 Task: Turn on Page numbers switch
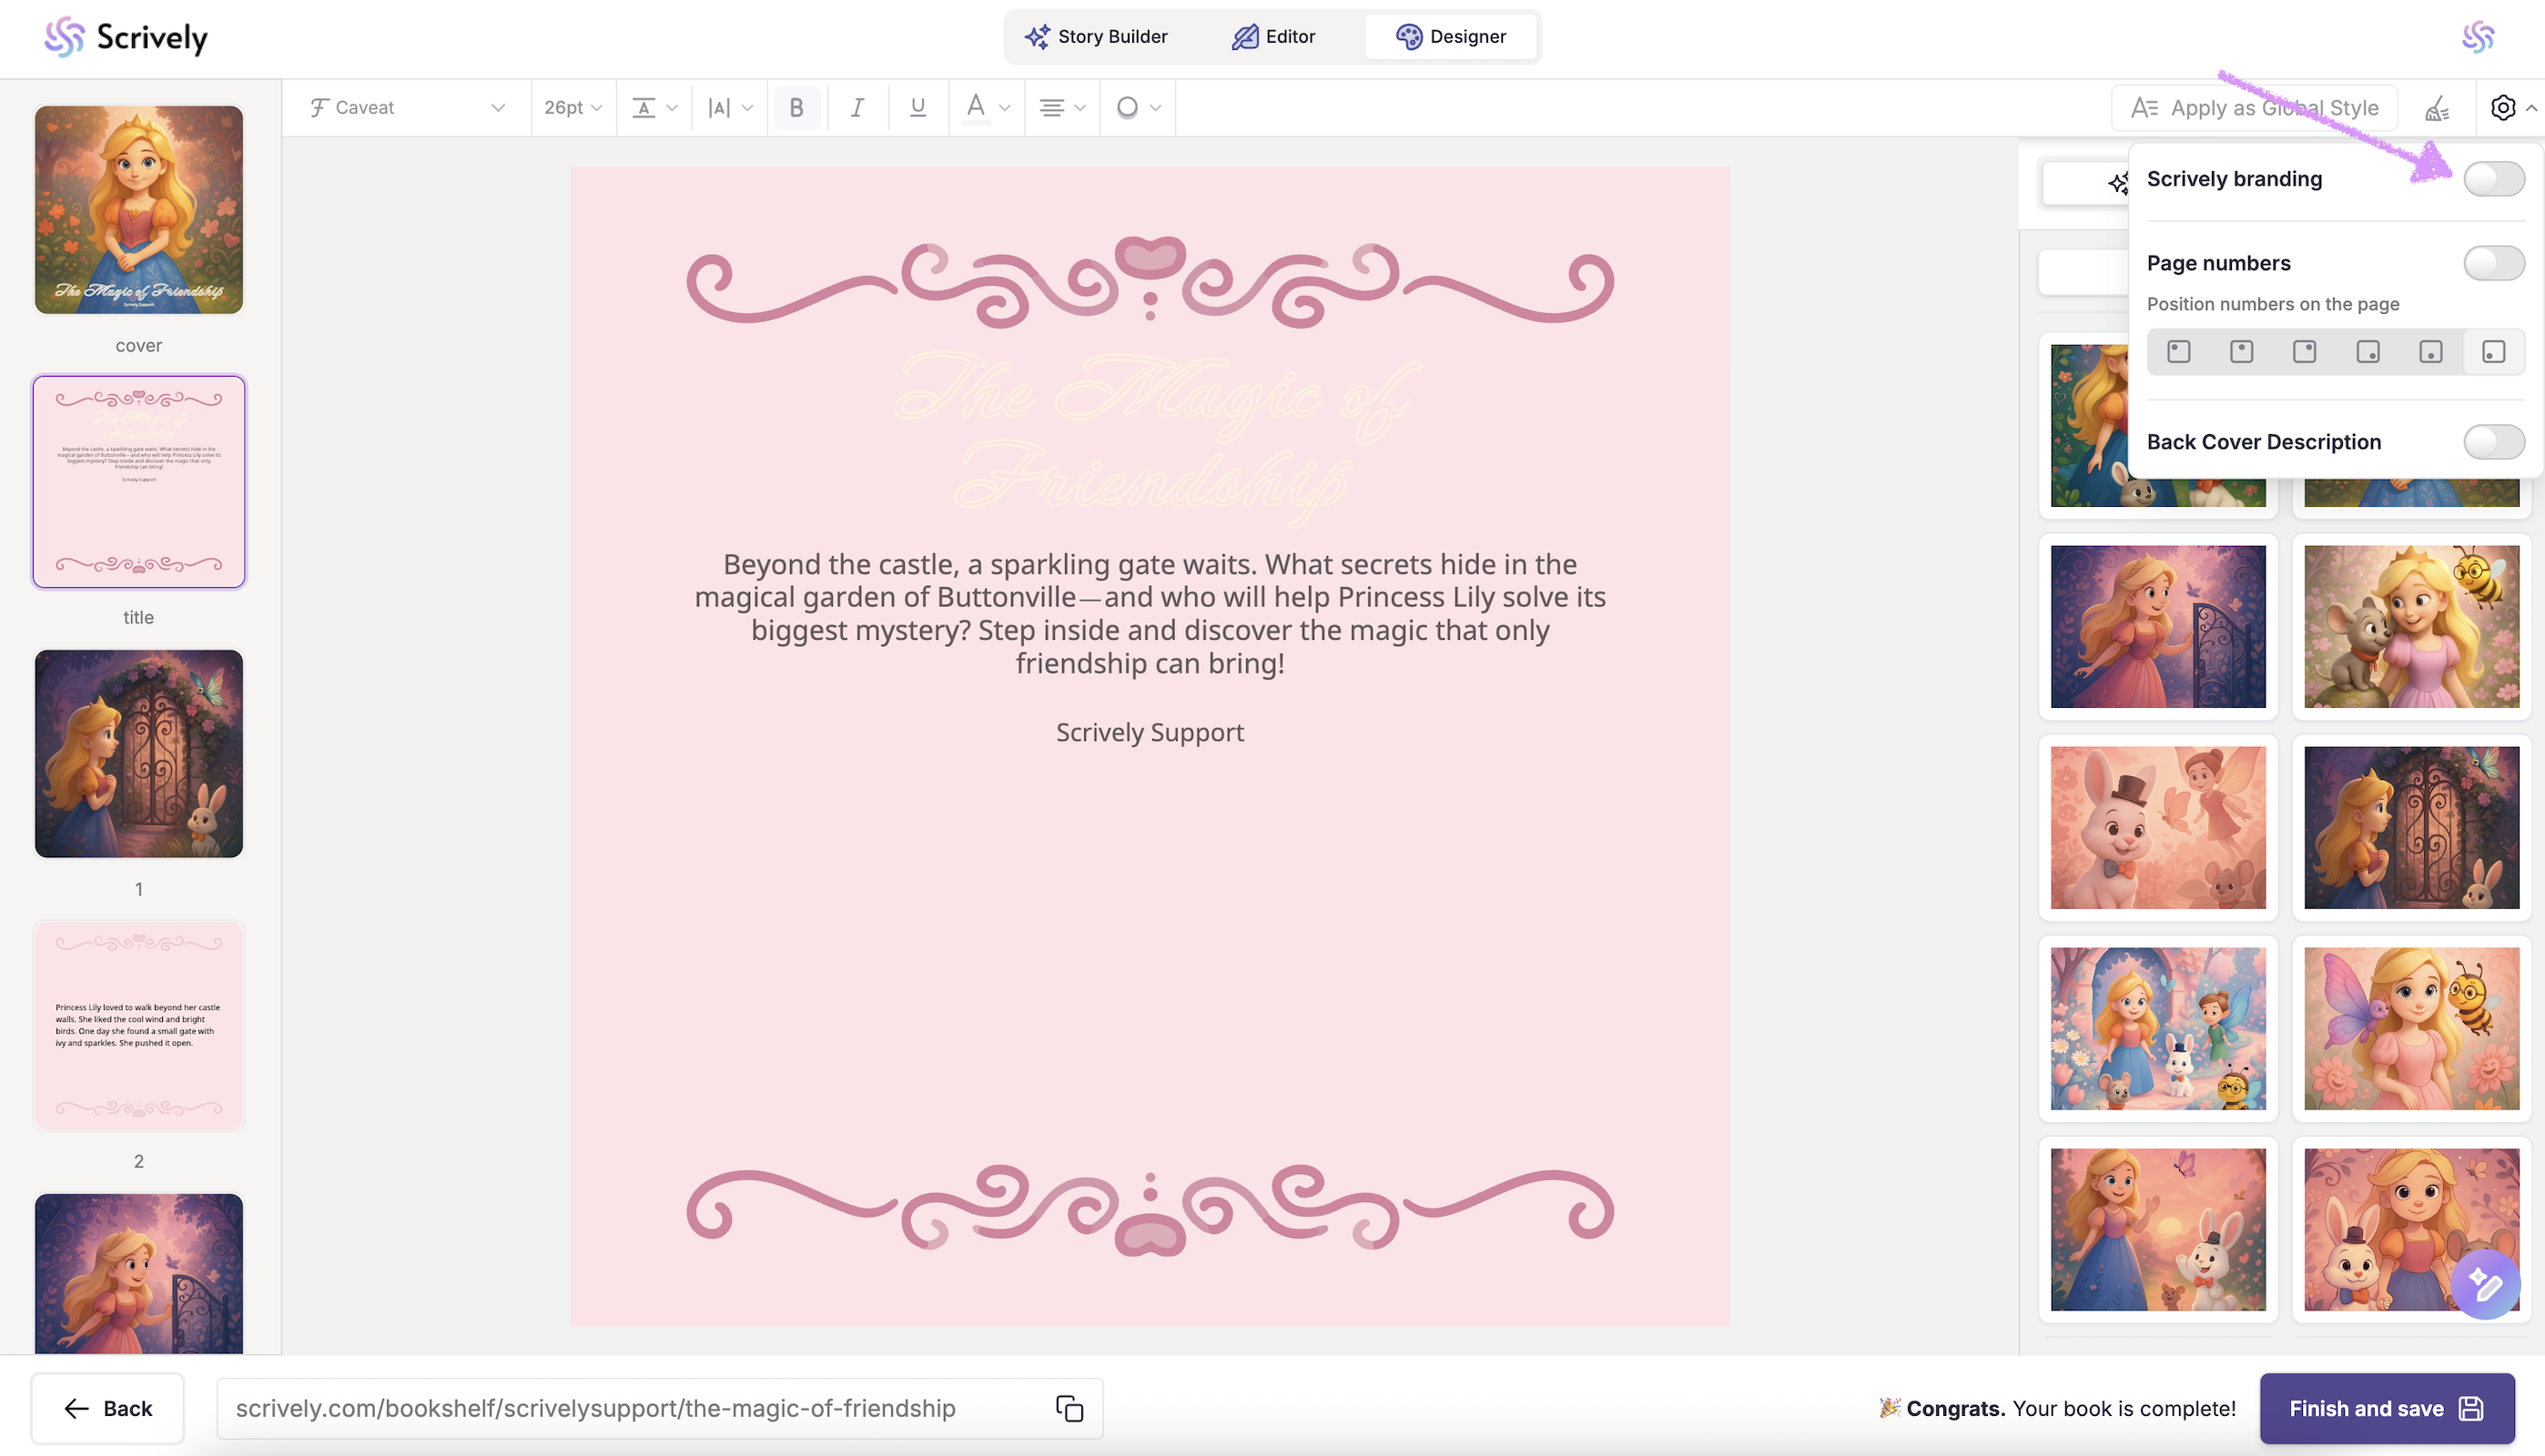[x=2493, y=263]
